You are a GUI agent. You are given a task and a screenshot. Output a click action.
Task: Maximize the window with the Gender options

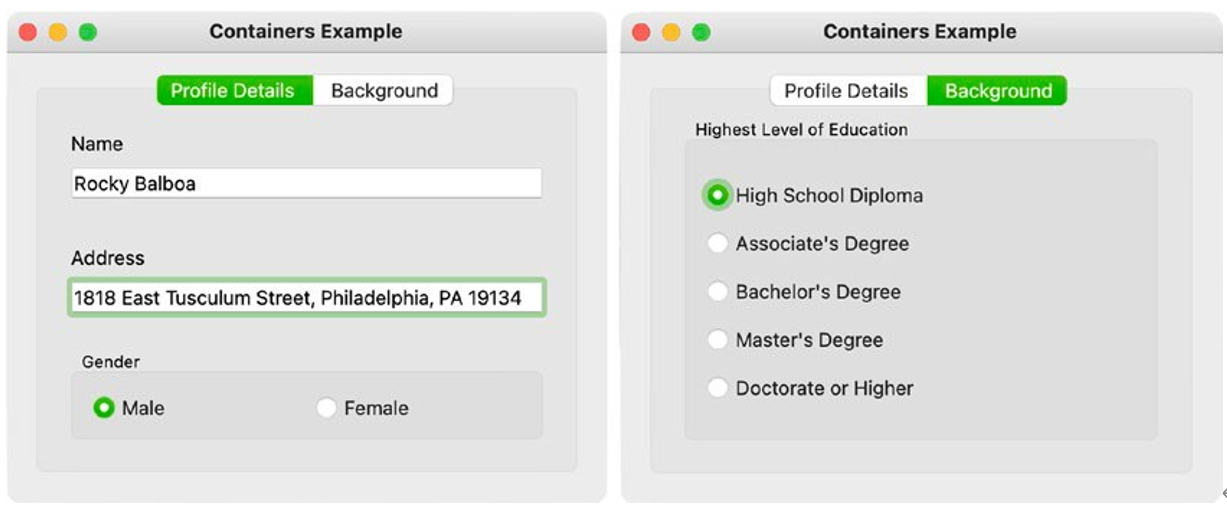point(88,32)
